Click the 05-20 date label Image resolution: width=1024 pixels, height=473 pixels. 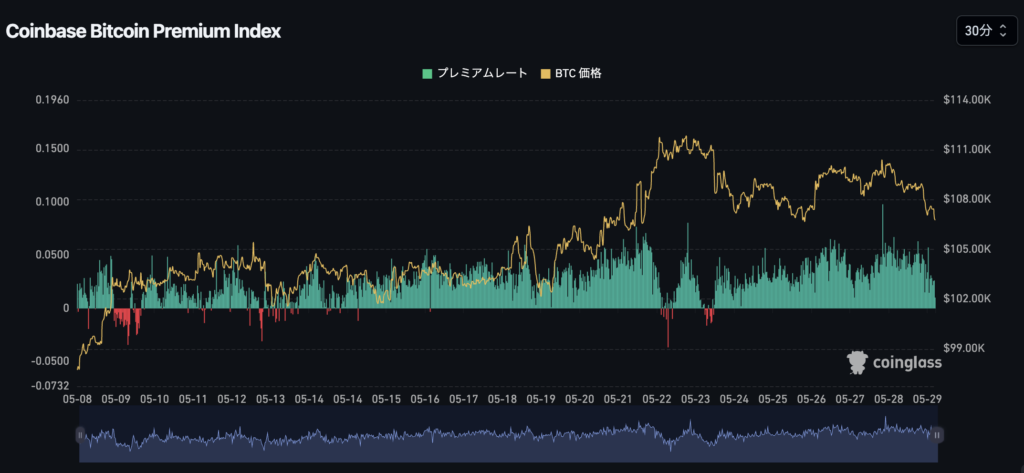pos(579,398)
